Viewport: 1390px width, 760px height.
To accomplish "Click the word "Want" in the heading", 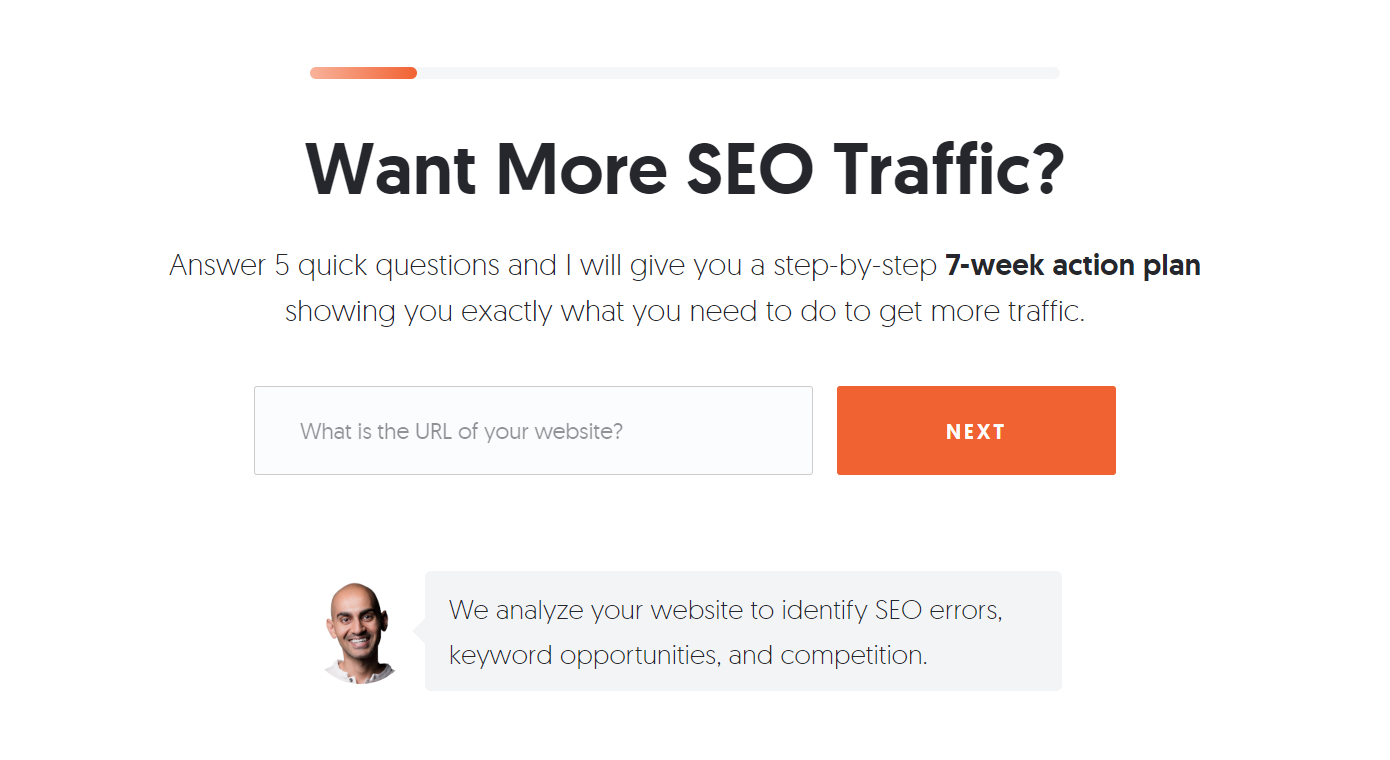I will tap(390, 169).
